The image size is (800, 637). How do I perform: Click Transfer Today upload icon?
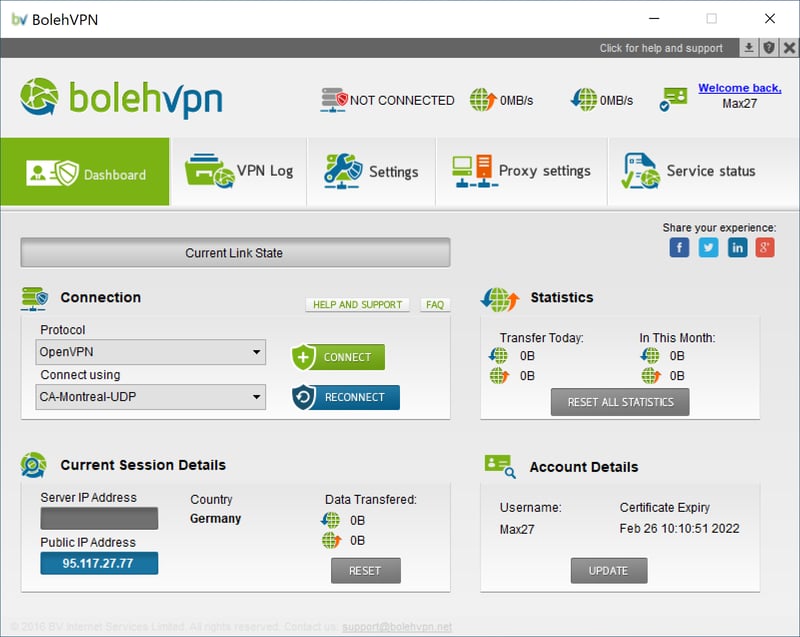pyautogui.click(x=499, y=376)
